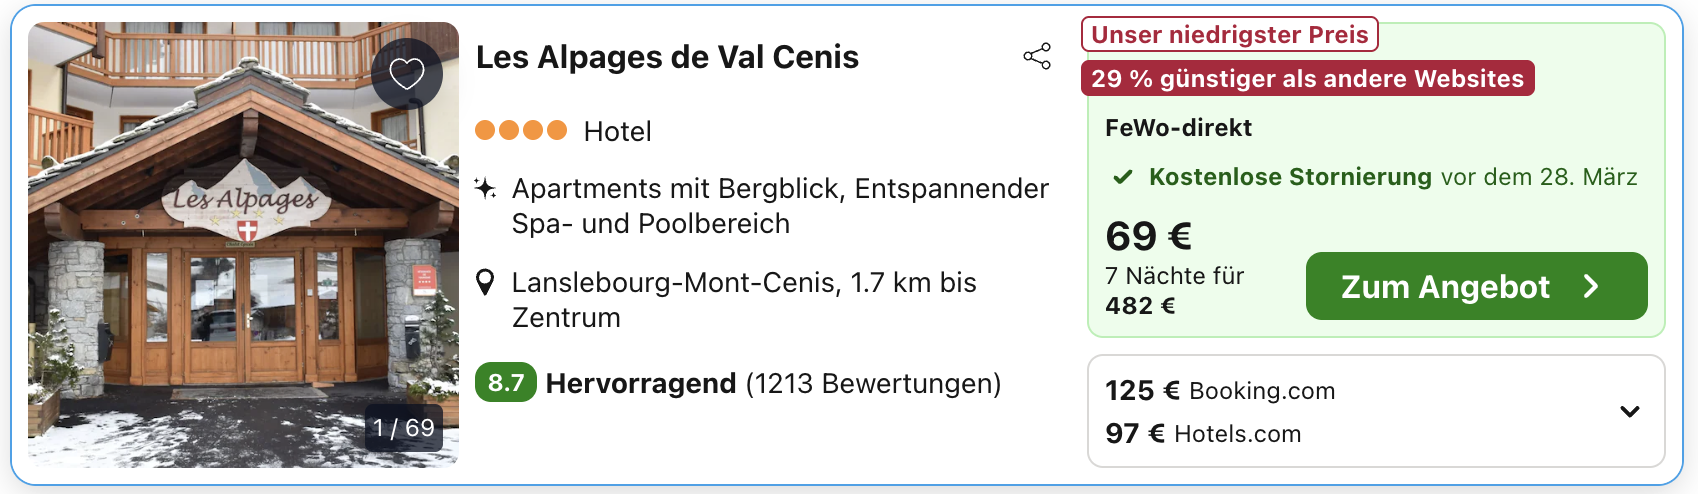Select the 97 € Hotels.com offer
Screen dimensions: 1698x494
point(1203,434)
